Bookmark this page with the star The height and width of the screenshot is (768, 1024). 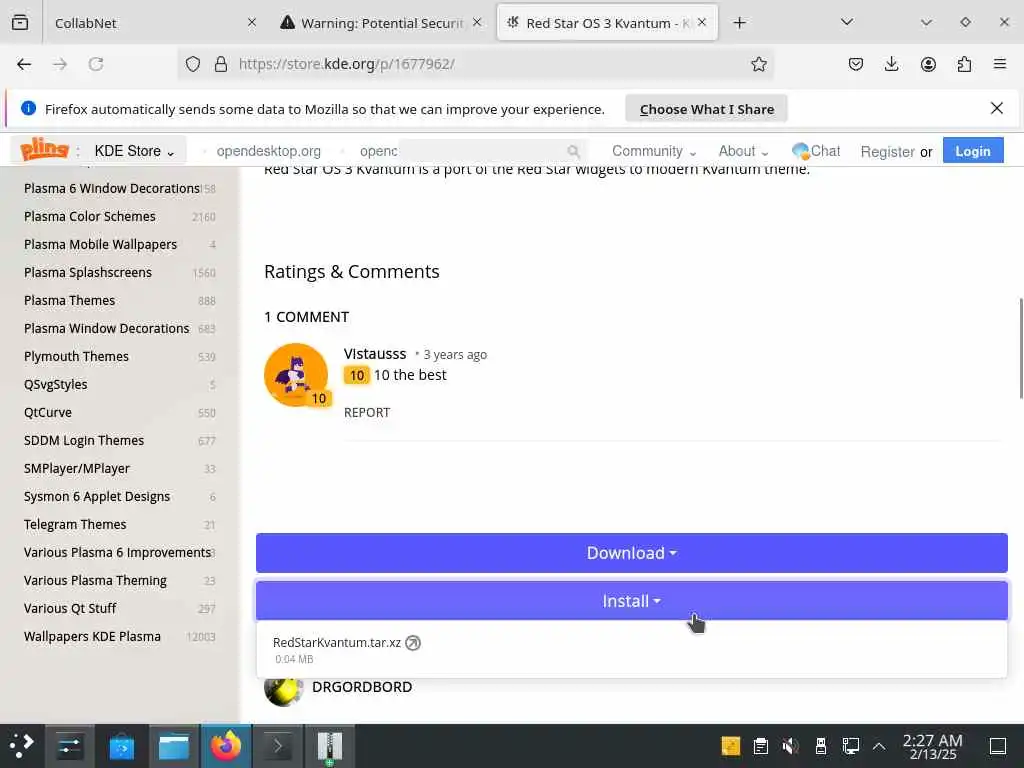pyautogui.click(x=758, y=64)
